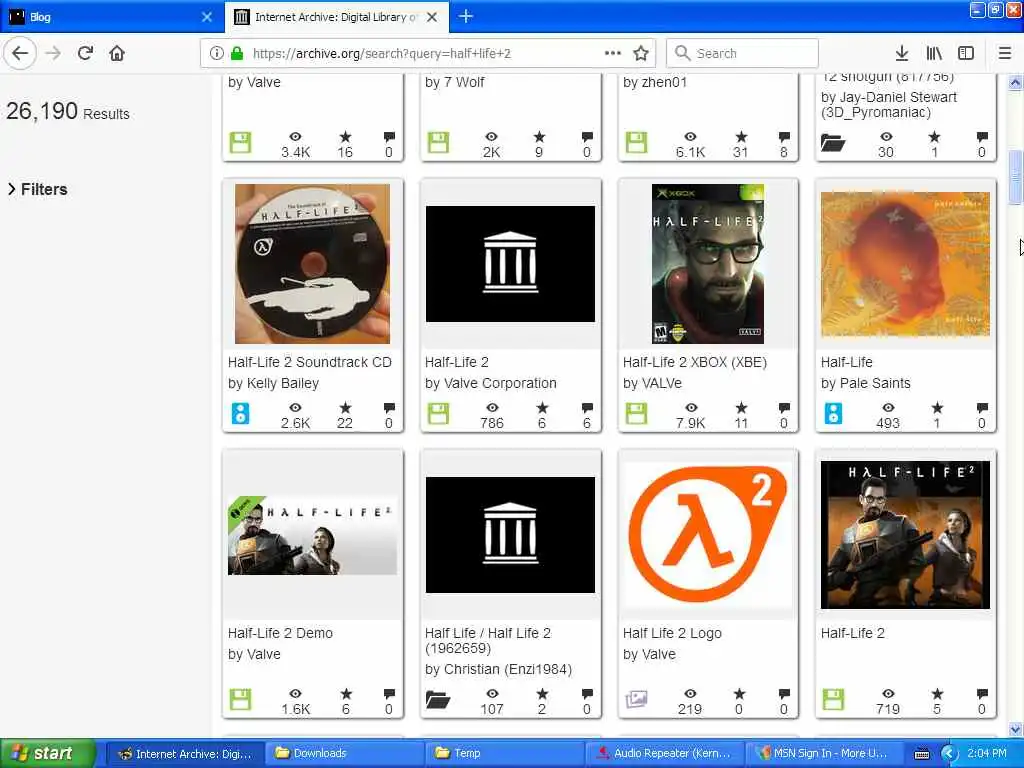Switch to the Downloads taskbar window

pos(344,754)
